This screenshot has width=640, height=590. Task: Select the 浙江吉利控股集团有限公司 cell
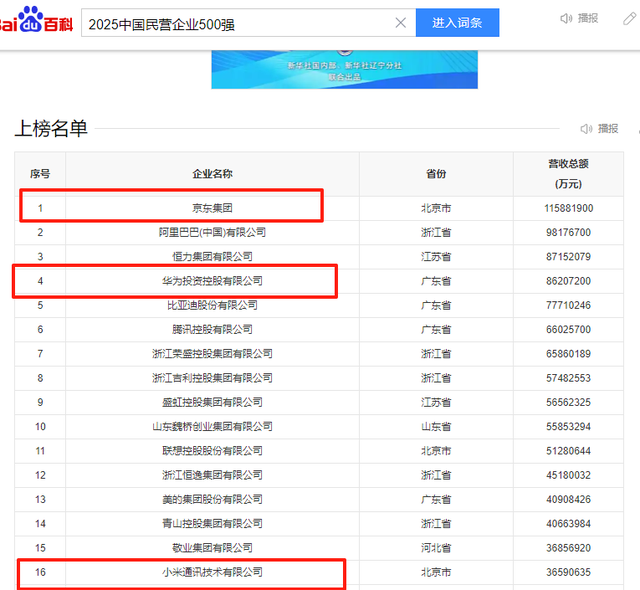(x=212, y=378)
